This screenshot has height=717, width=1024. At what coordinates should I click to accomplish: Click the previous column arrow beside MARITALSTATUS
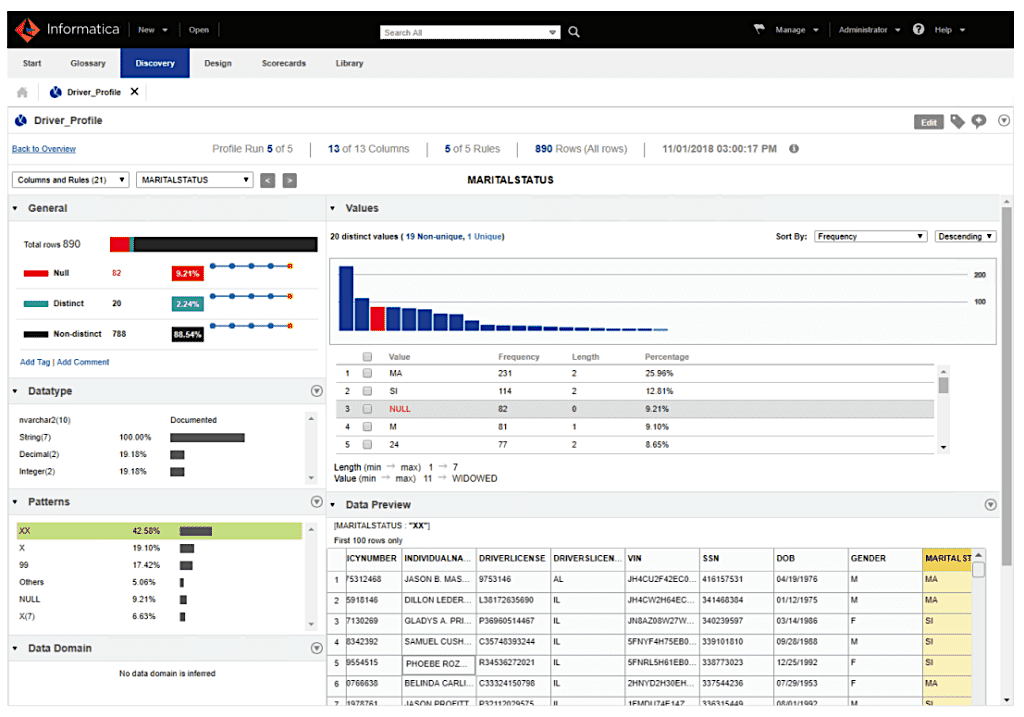point(266,180)
